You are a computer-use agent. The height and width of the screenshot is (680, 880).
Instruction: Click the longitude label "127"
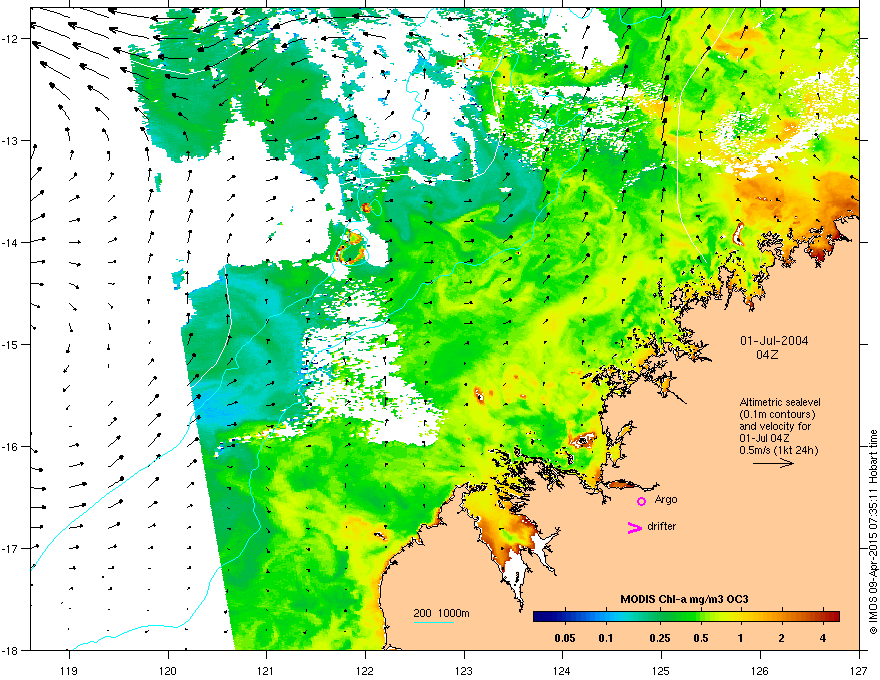859,670
